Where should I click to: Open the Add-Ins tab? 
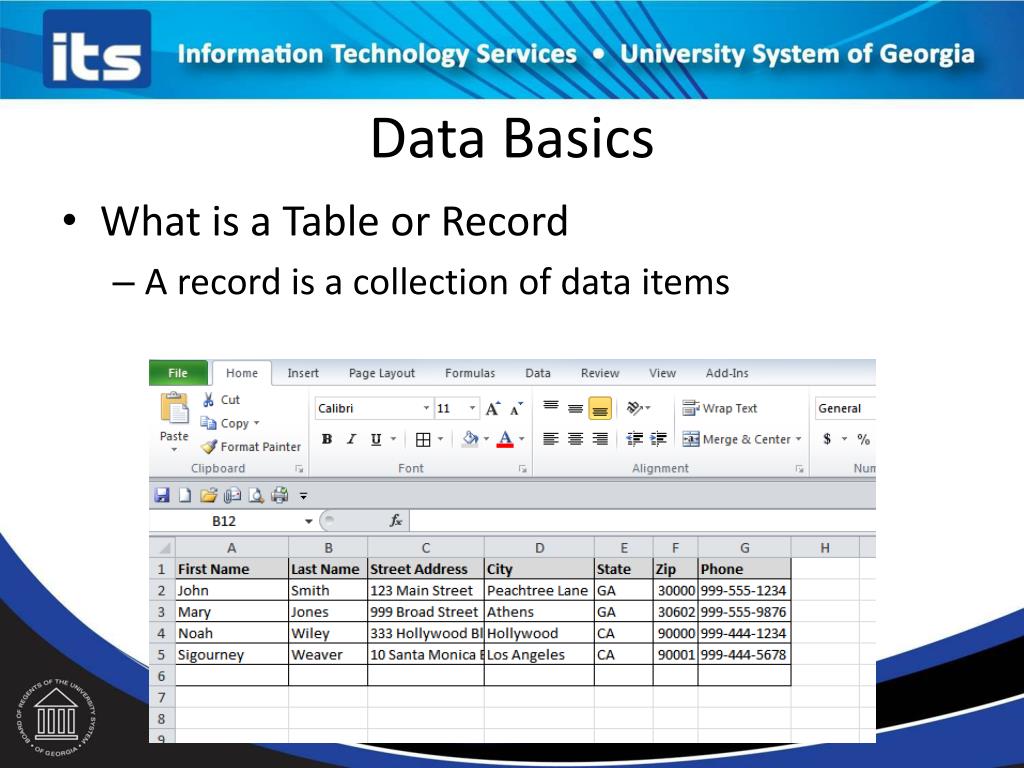(727, 373)
